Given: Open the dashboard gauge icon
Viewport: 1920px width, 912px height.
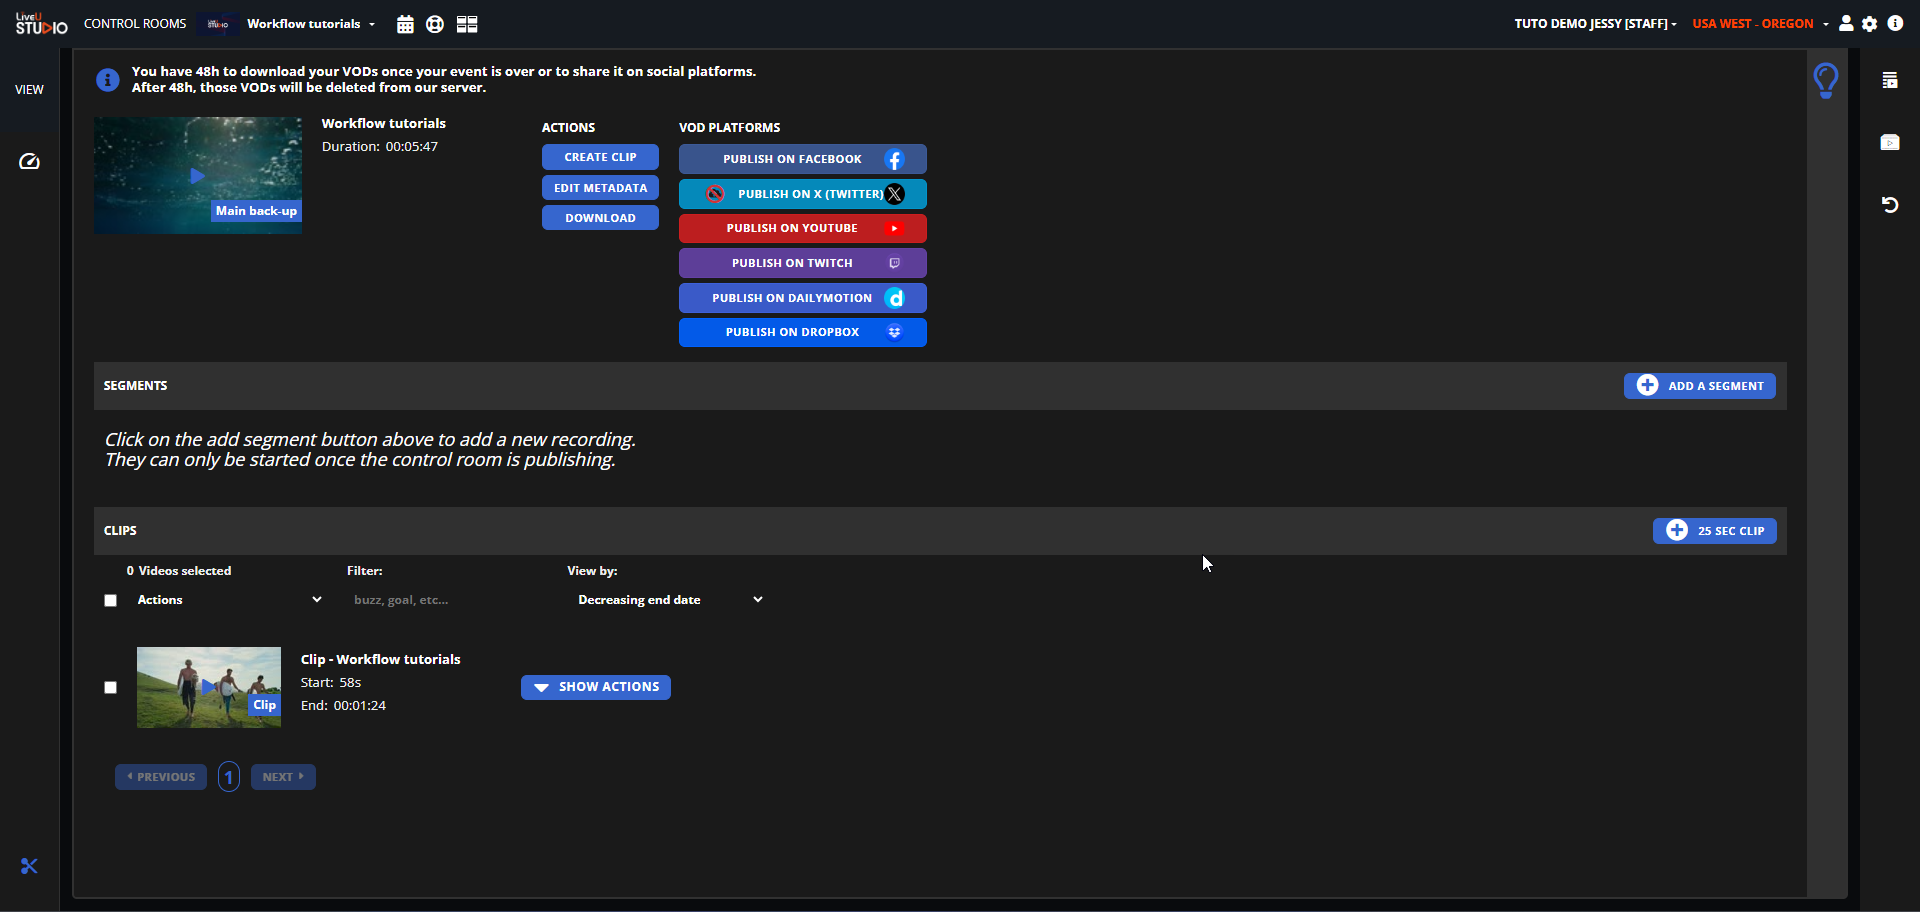Looking at the screenshot, I should click(29, 162).
